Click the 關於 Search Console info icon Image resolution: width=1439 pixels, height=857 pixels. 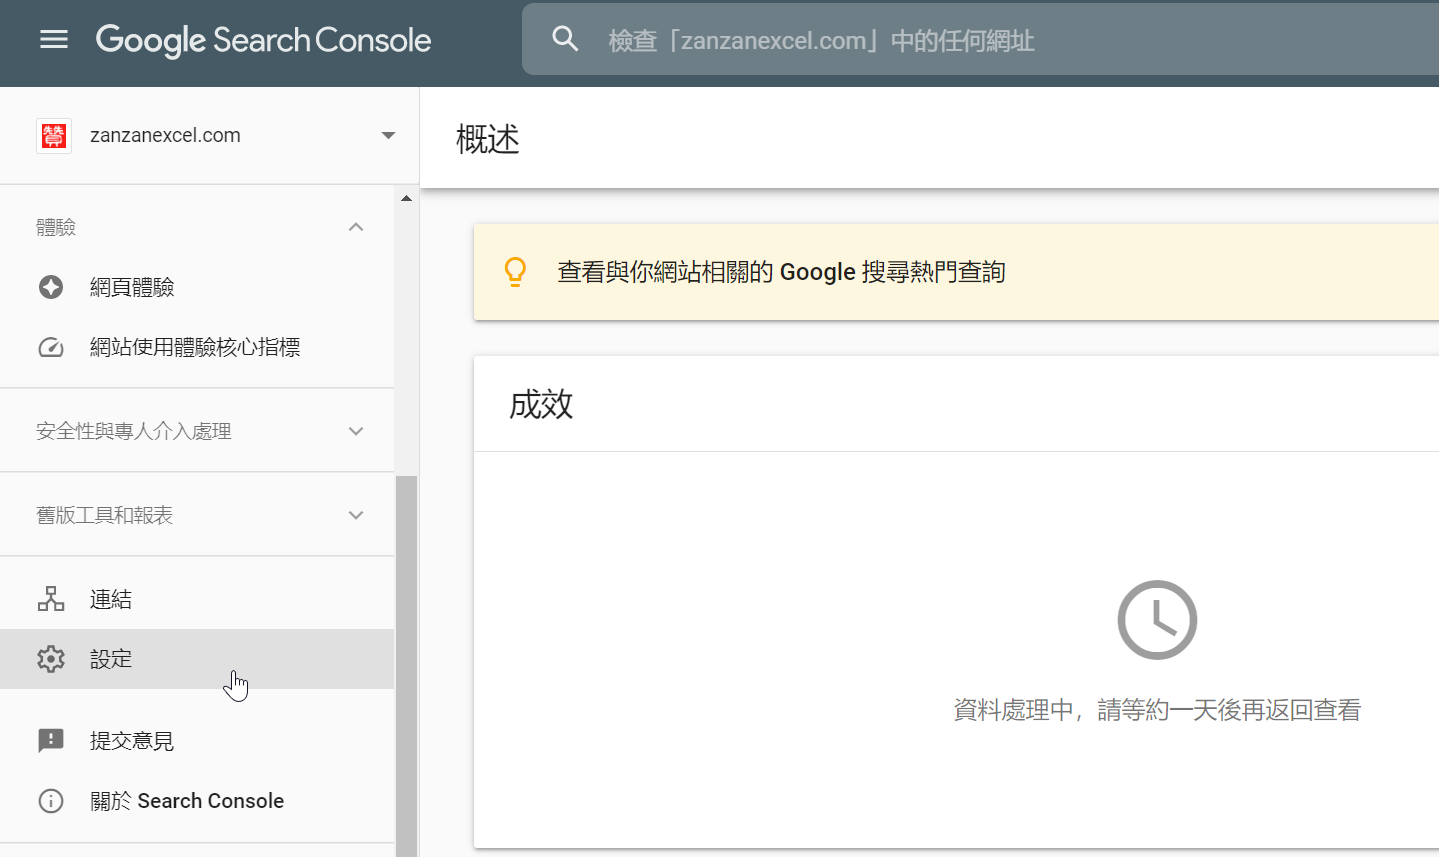click(x=51, y=801)
